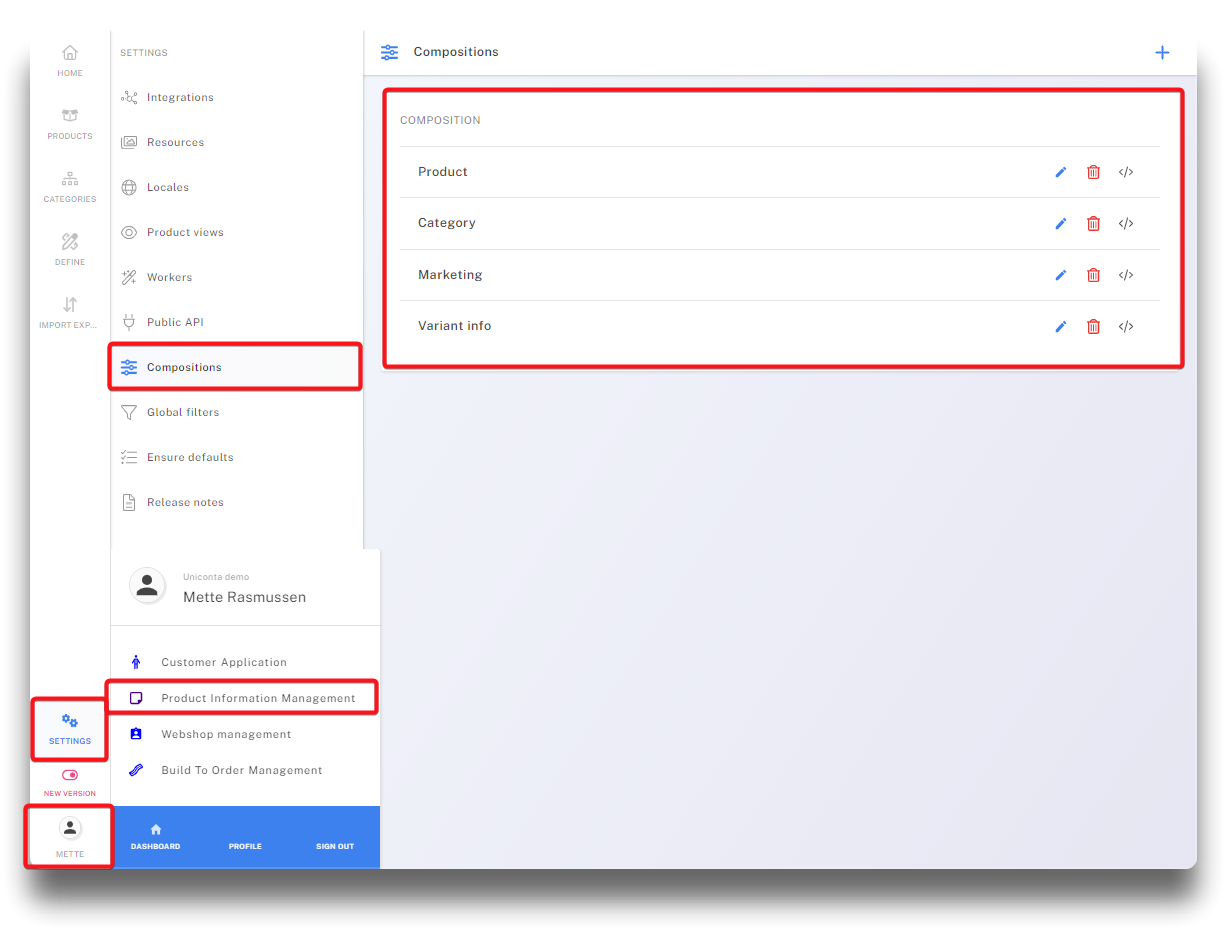This screenshot has width=1227, height=931.
Task: Open the Categories section in sidebar
Action: [x=70, y=186]
